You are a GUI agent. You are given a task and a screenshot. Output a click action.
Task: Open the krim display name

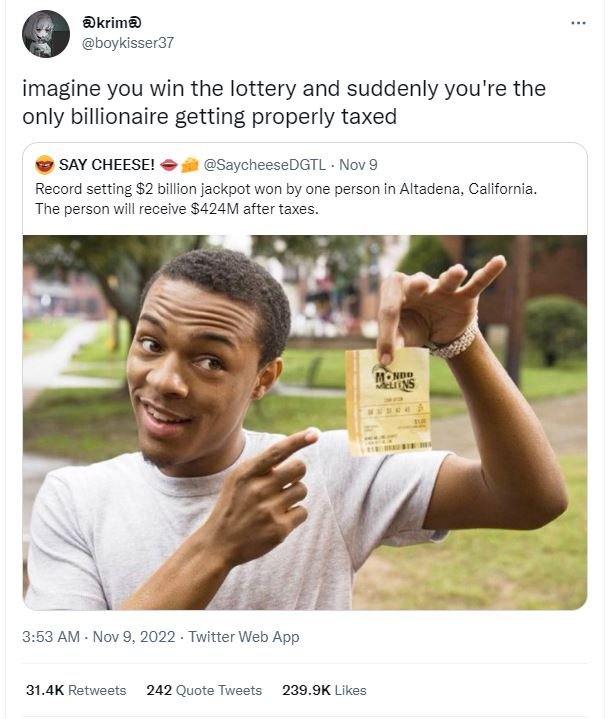(x=111, y=22)
